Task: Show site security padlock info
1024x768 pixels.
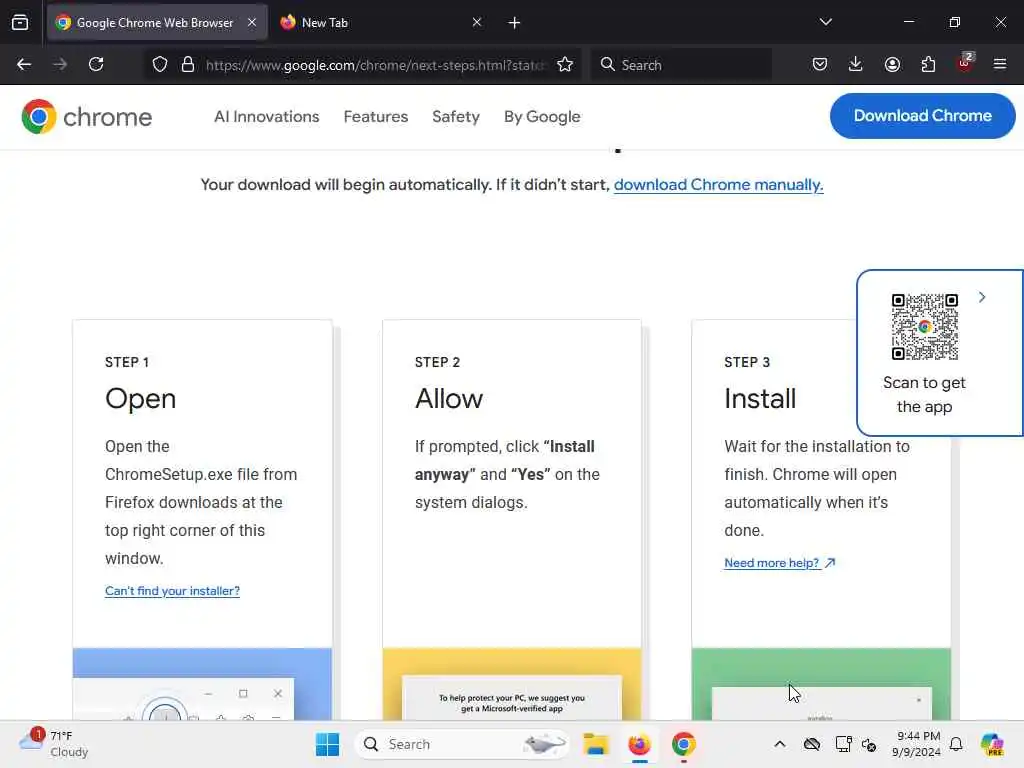Action: click(188, 64)
